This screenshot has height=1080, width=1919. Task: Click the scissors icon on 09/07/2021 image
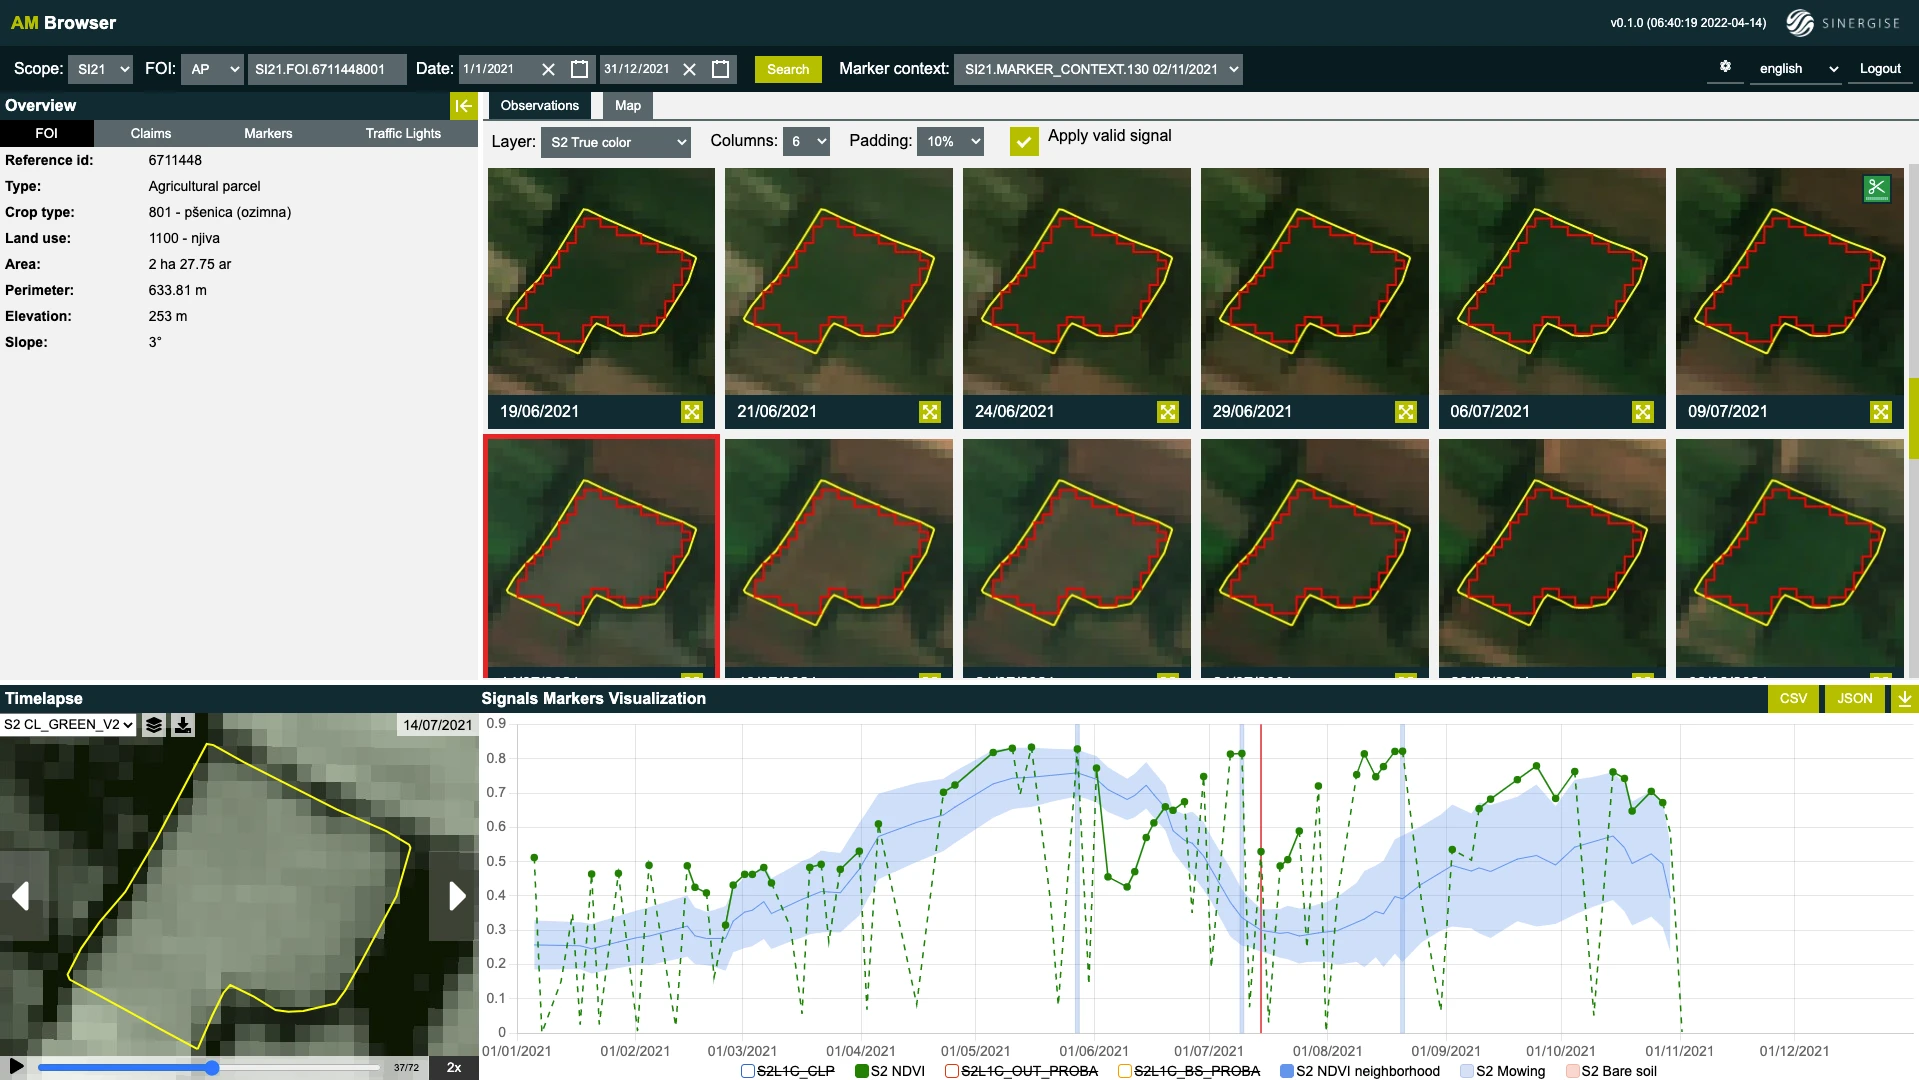1876,188
